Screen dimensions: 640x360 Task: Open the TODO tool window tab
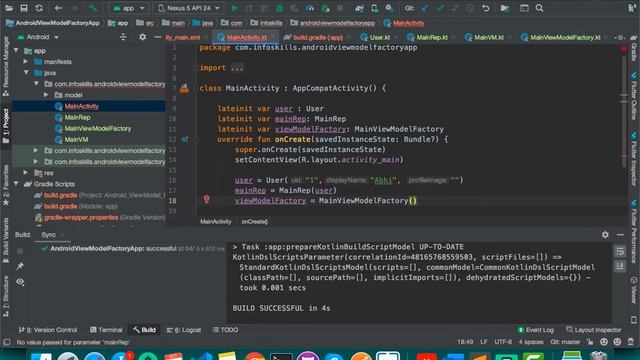click(225, 330)
